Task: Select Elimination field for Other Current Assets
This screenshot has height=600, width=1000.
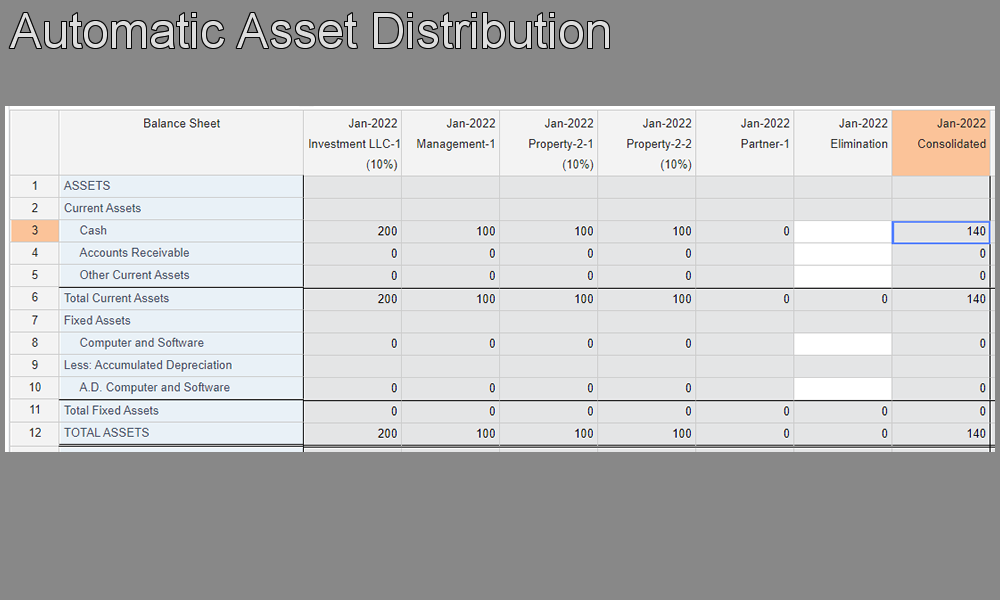Action: click(843, 276)
